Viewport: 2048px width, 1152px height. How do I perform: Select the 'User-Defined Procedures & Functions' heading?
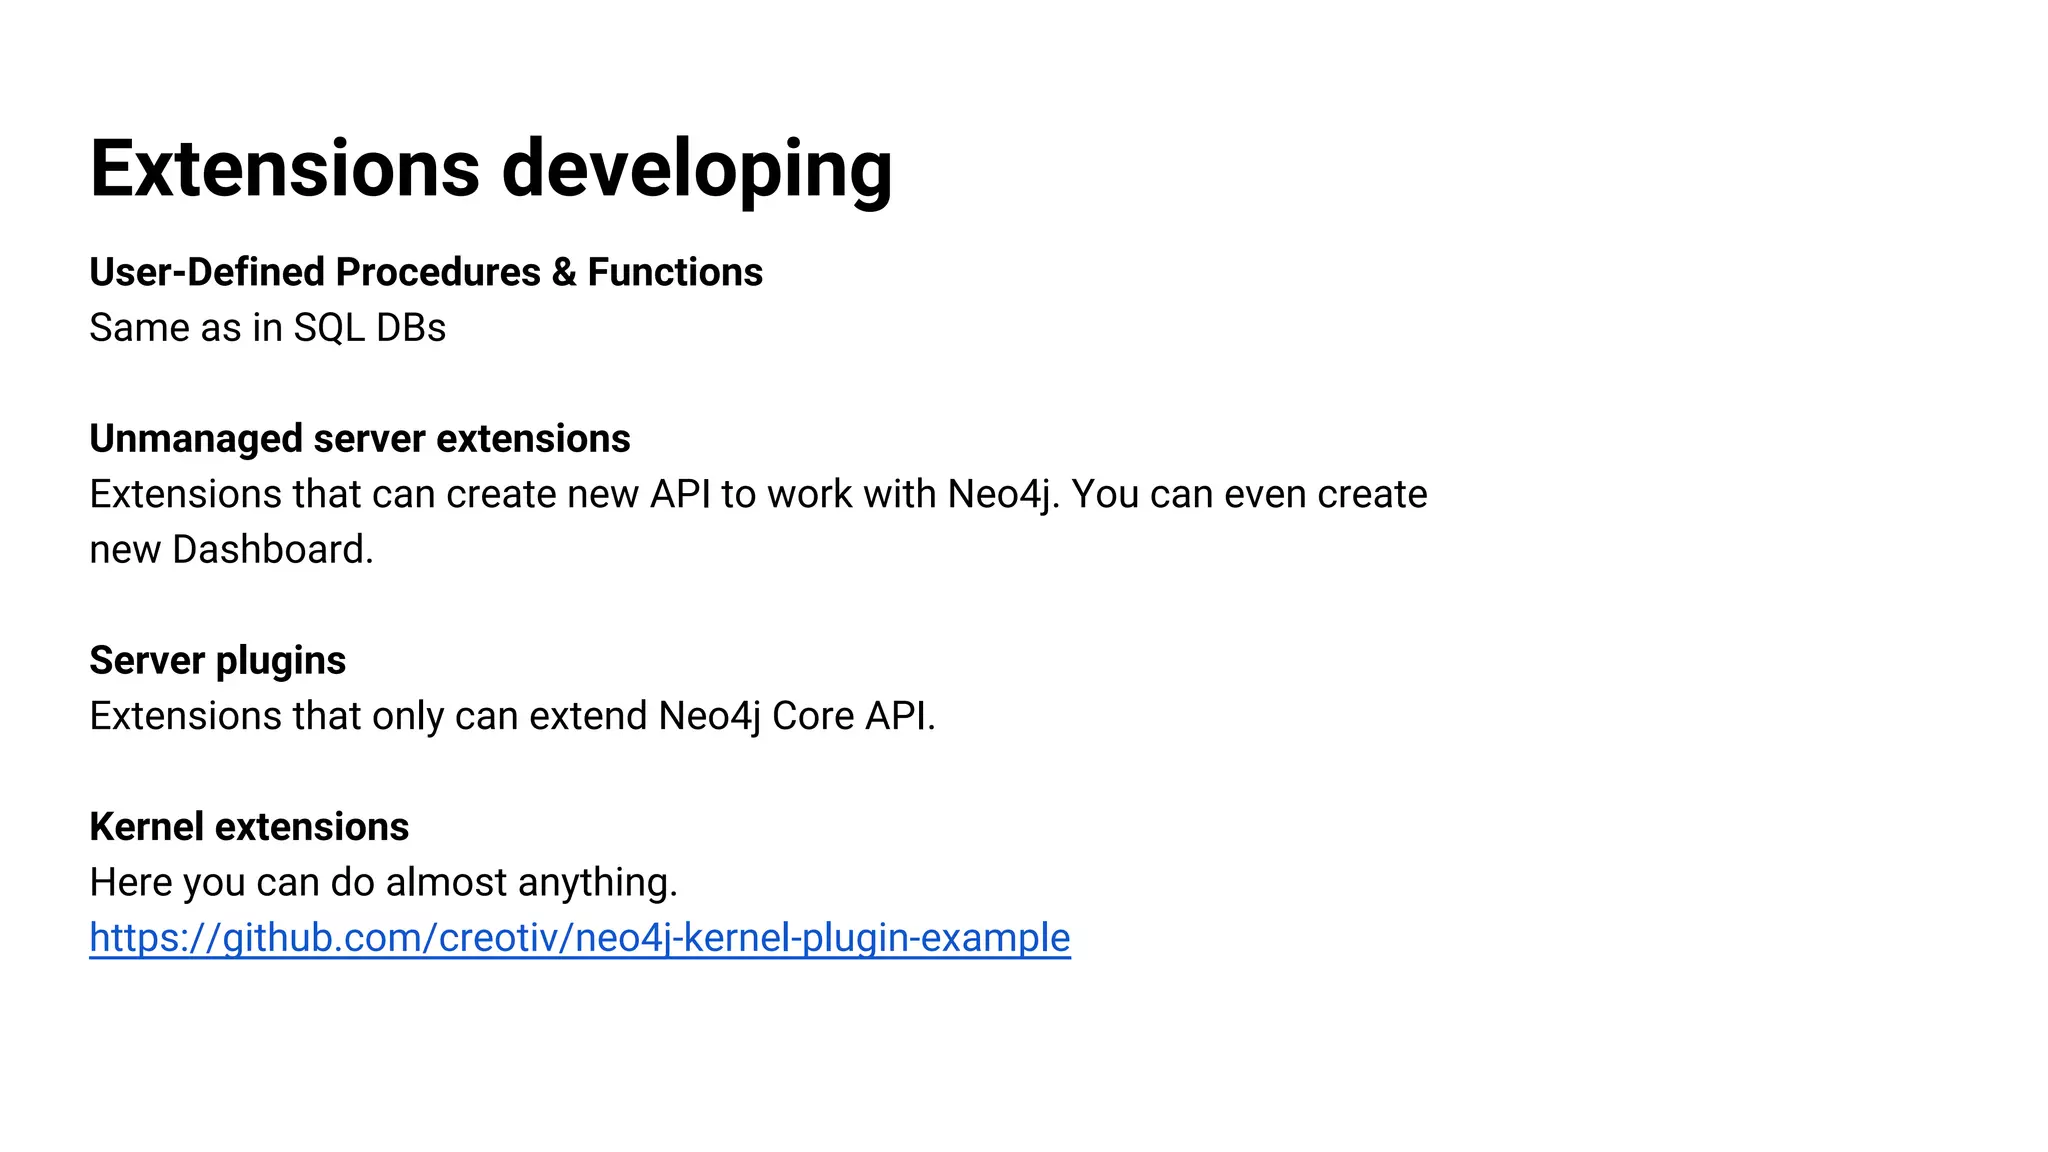(x=426, y=272)
